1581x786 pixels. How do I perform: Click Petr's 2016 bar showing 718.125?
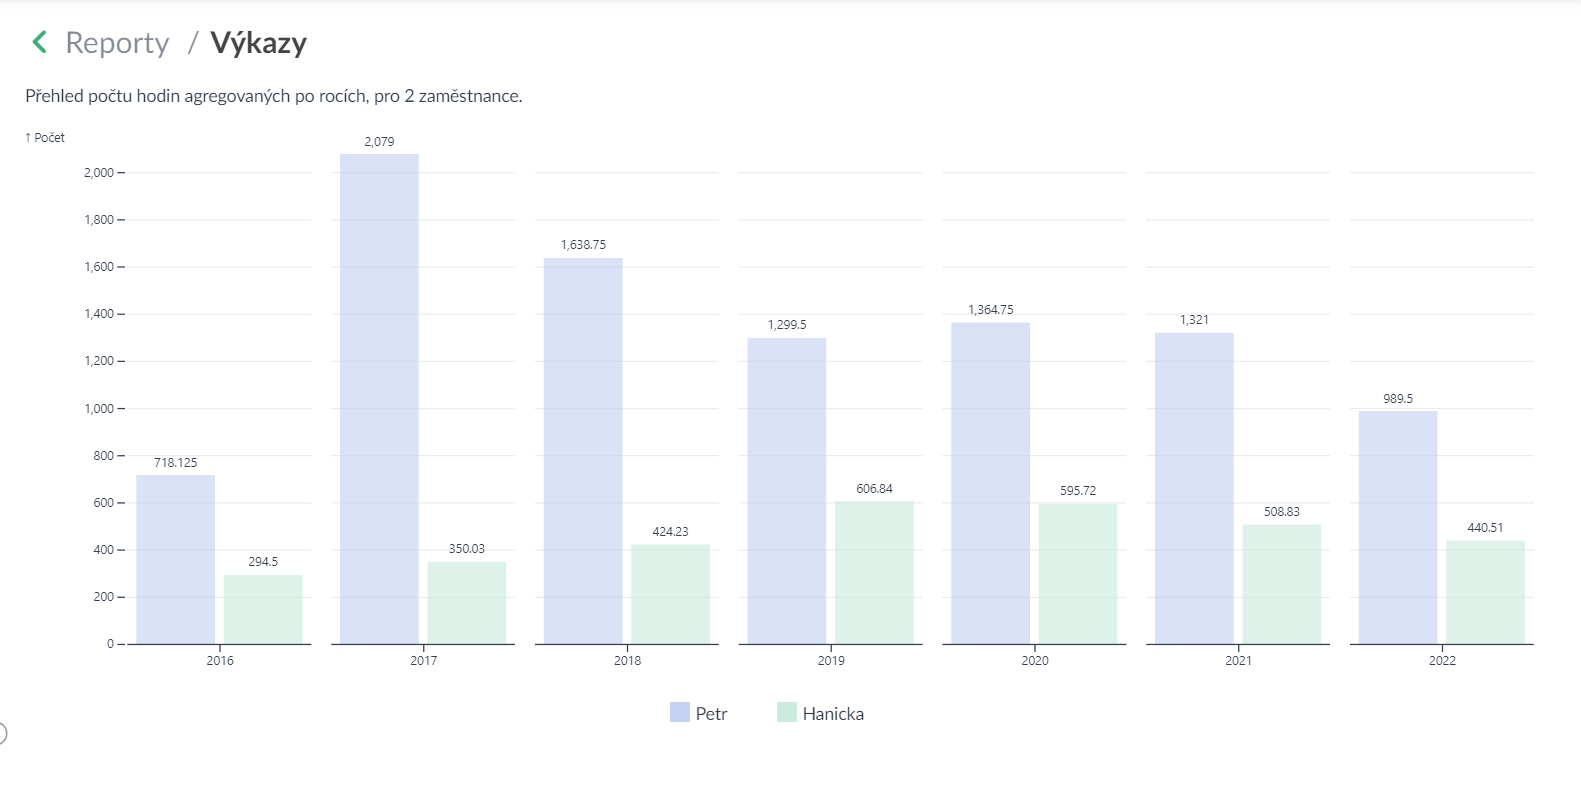click(176, 560)
